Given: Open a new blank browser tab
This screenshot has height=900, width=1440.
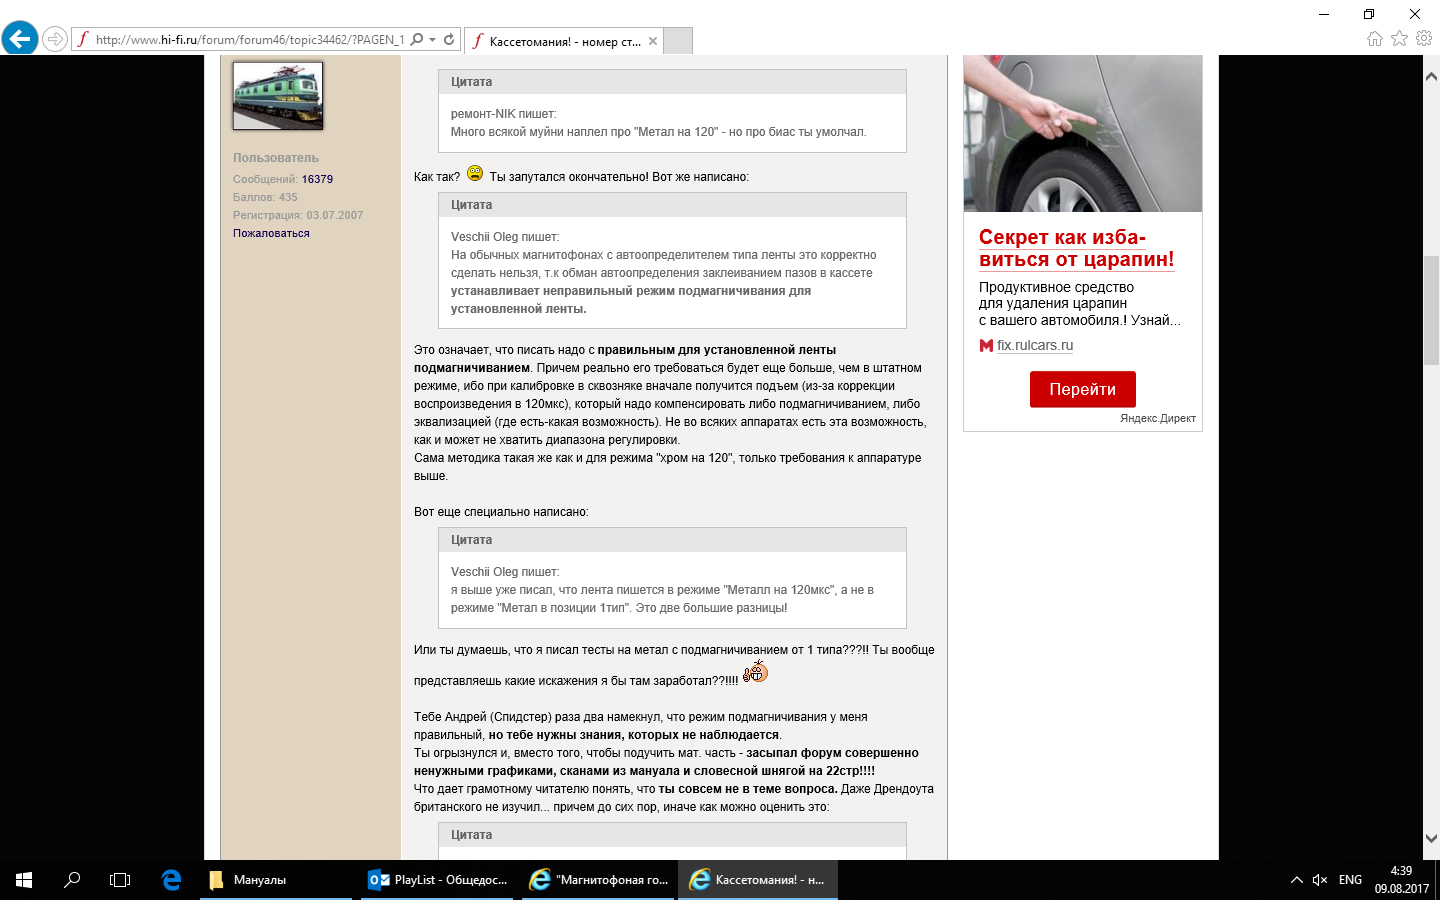Looking at the screenshot, I should pos(678,41).
